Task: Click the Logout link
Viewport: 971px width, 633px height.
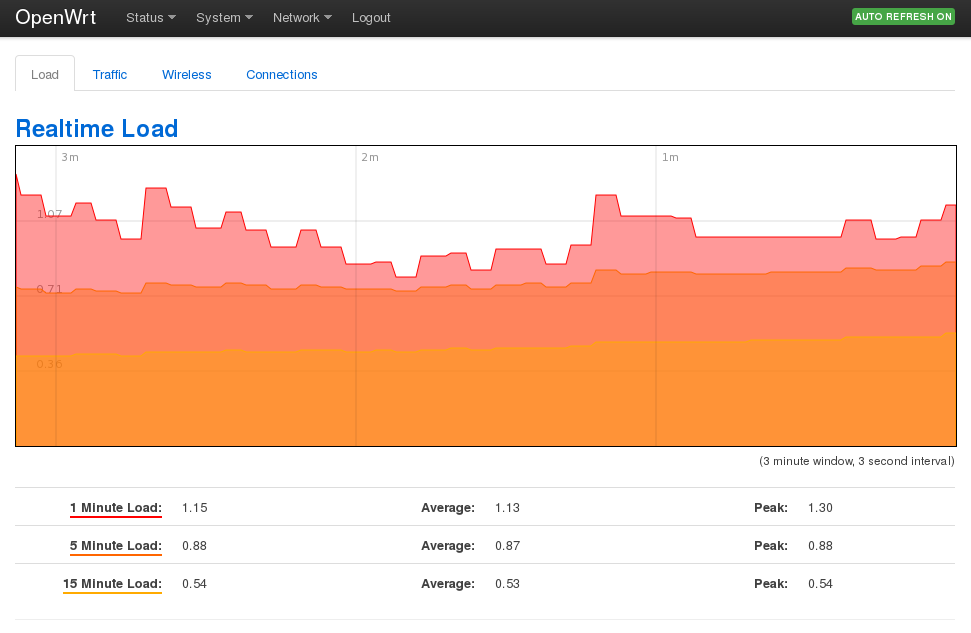Action: pos(371,18)
